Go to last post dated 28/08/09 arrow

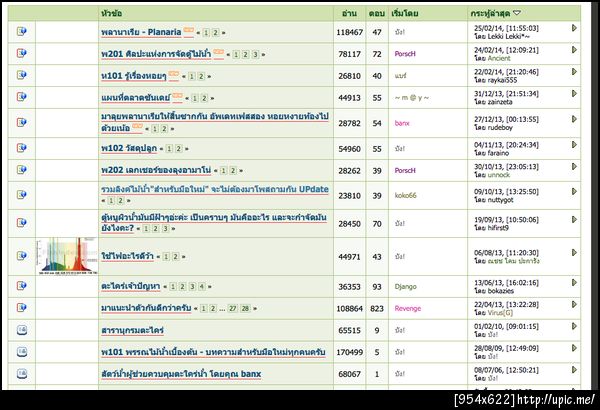coord(574,348)
